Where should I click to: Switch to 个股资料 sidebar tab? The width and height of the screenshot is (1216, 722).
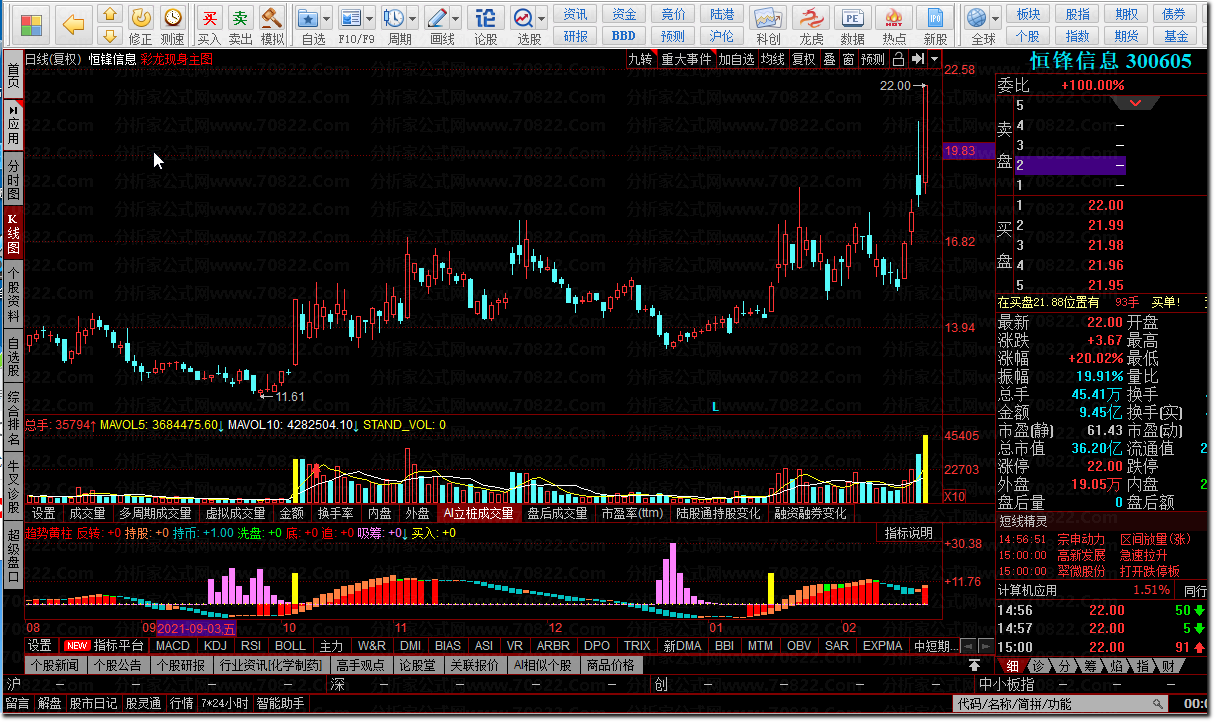[x=13, y=295]
